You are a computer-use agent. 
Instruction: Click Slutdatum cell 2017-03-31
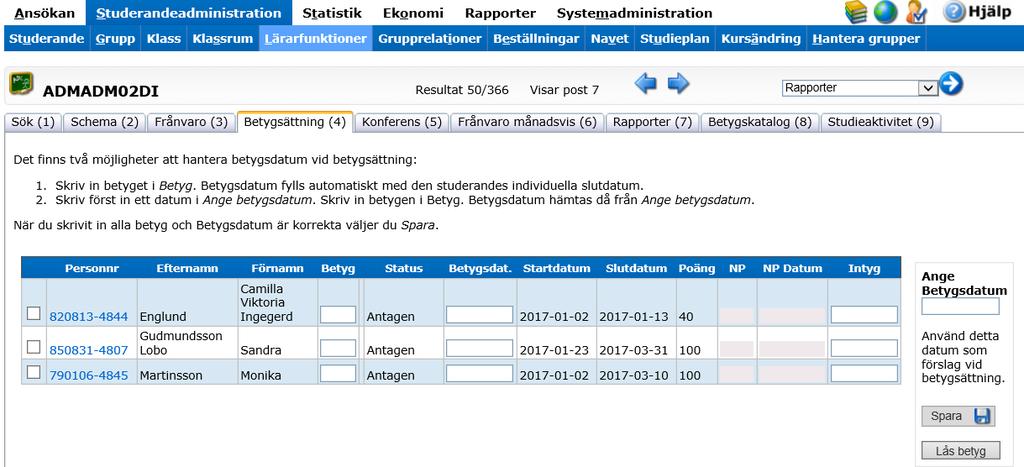pyautogui.click(x=633, y=350)
